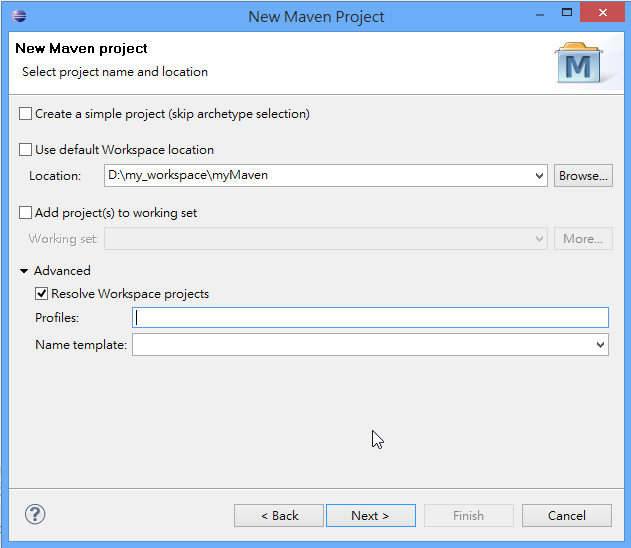Tick Use default Workspace location checkbox
This screenshot has width=631, height=548.
tap(25, 150)
